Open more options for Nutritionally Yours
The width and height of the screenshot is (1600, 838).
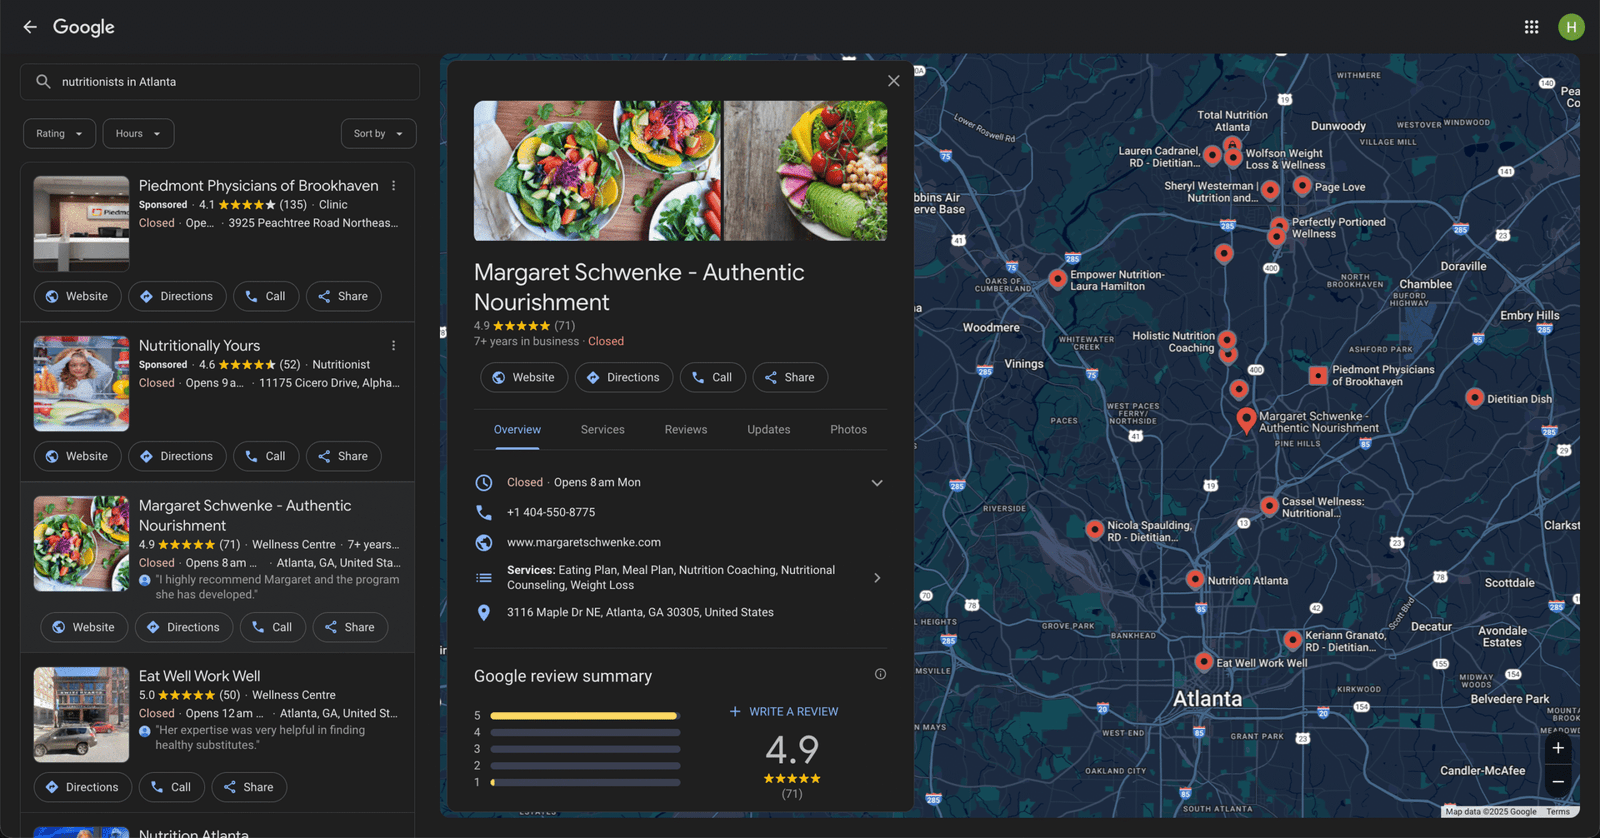tap(393, 346)
